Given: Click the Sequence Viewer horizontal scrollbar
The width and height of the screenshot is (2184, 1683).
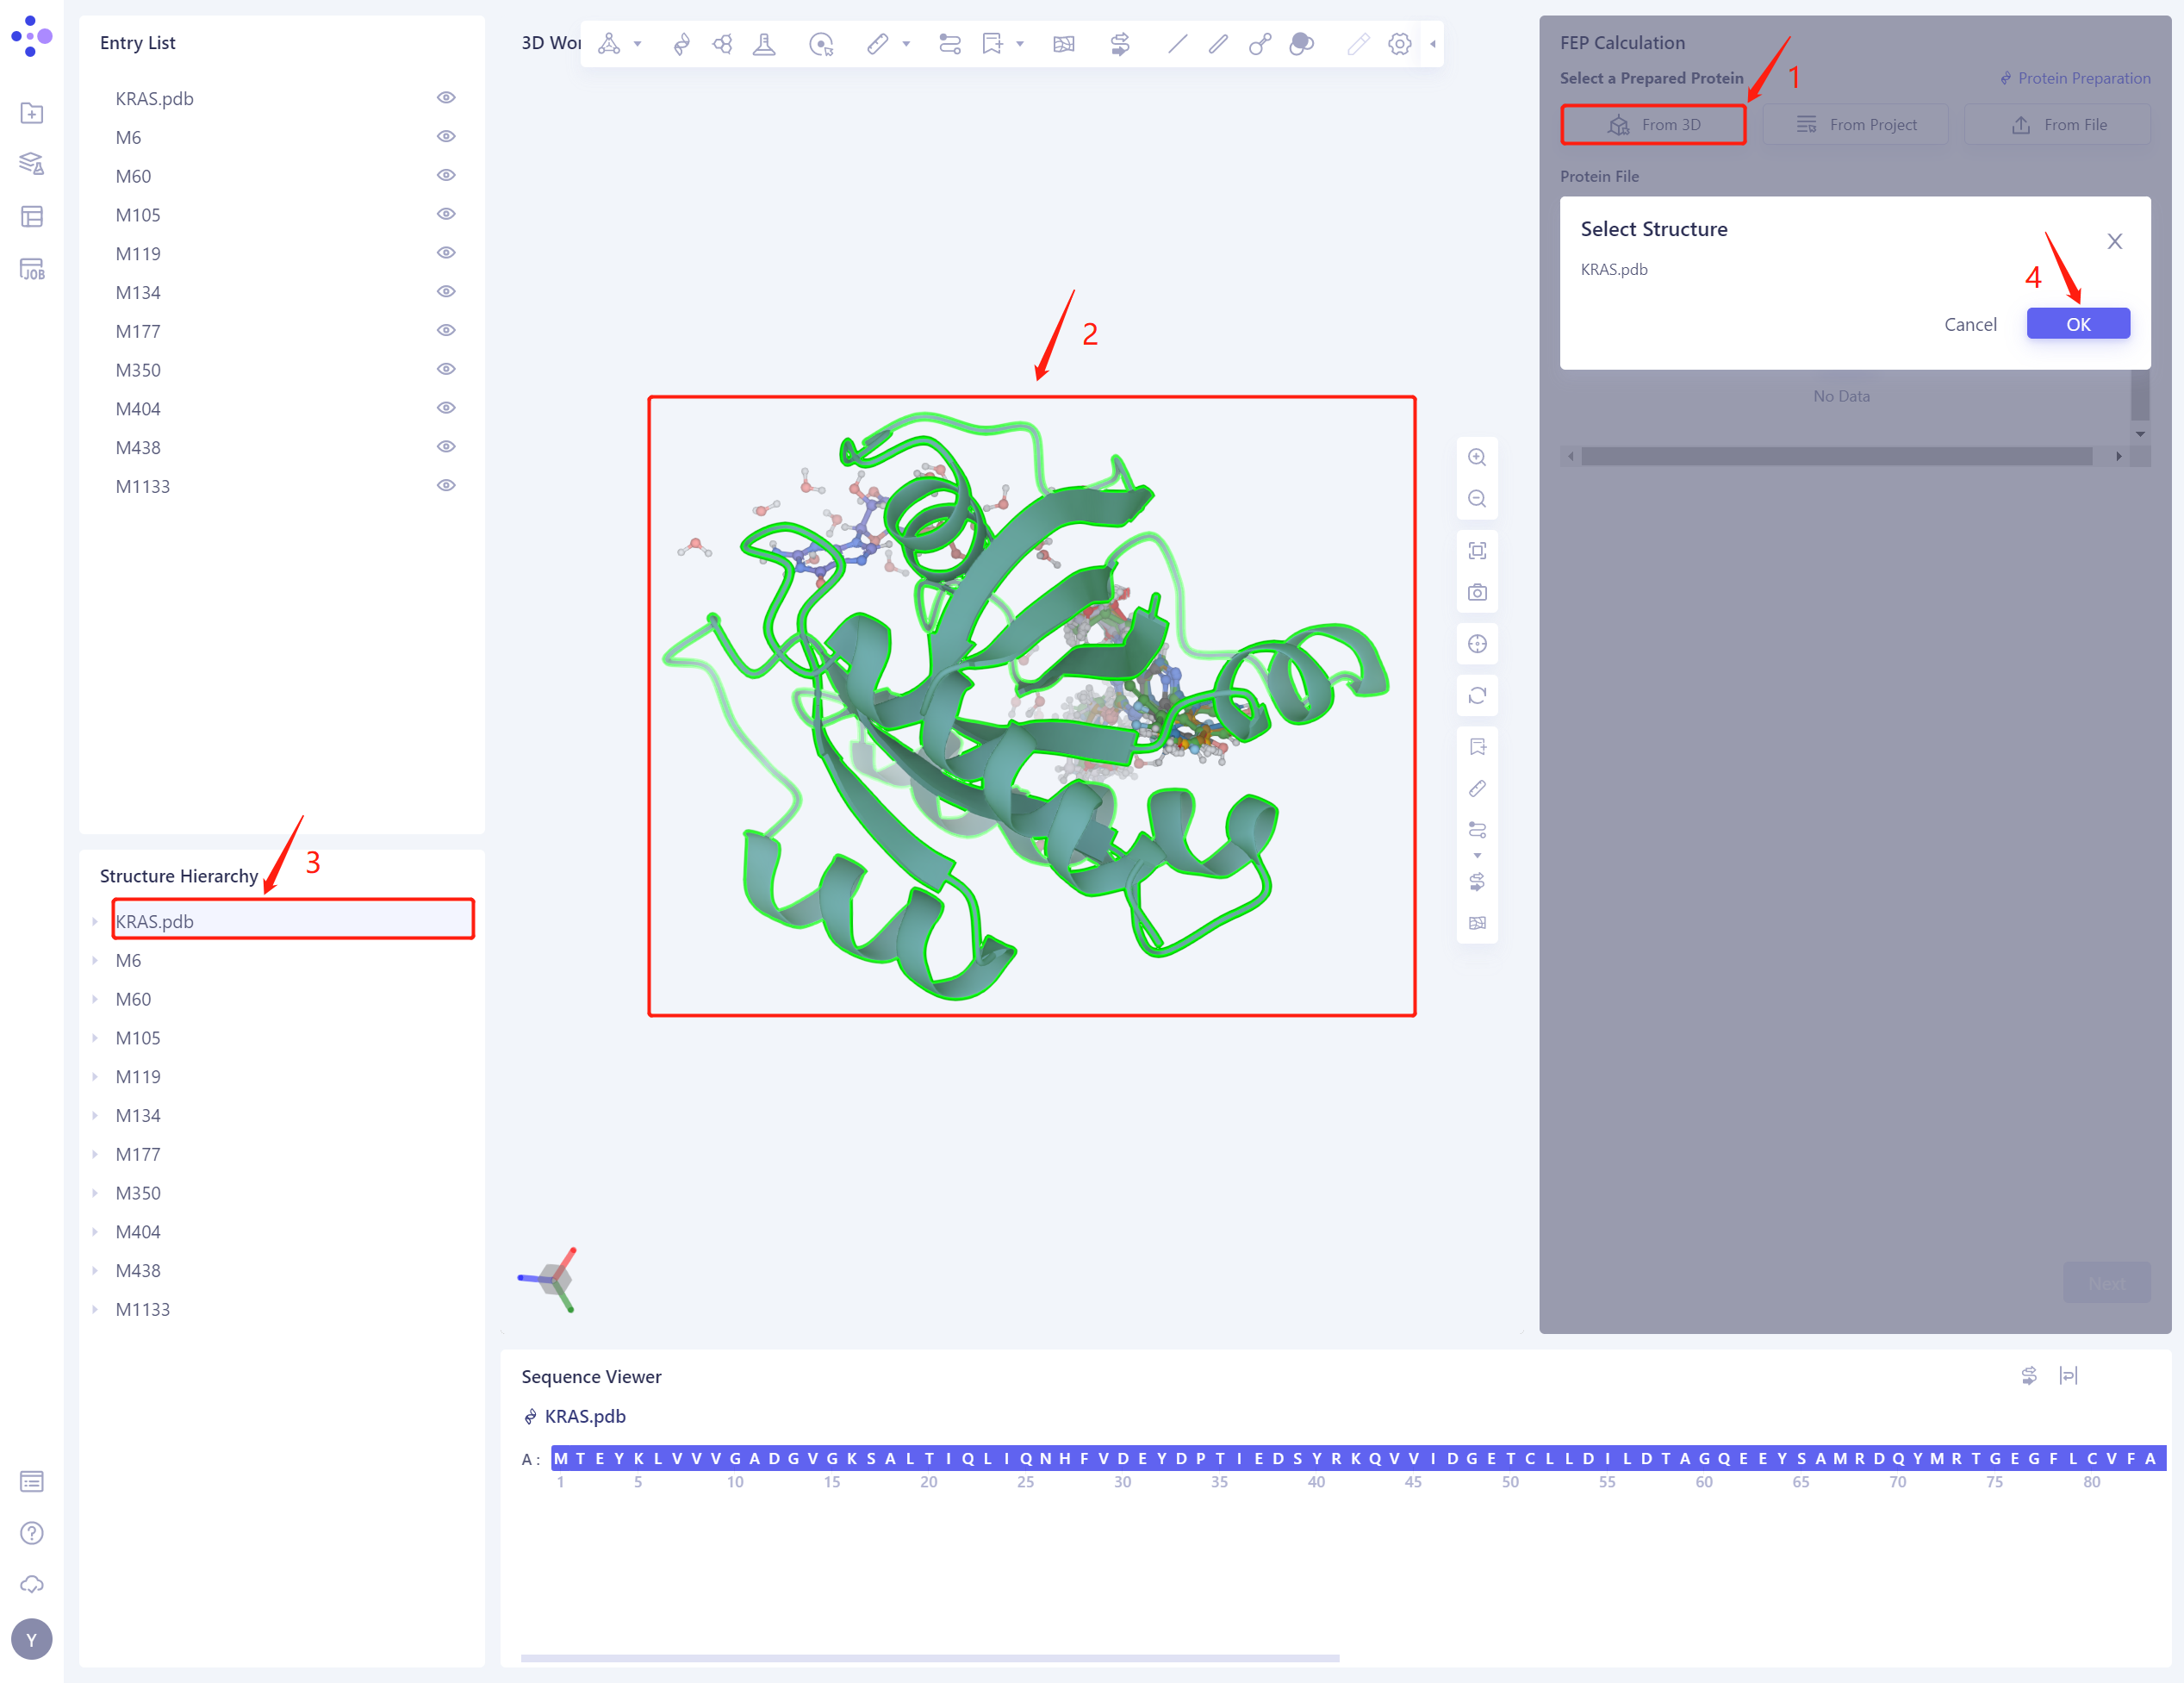Looking at the screenshot, I should [x=930, y=1658].
